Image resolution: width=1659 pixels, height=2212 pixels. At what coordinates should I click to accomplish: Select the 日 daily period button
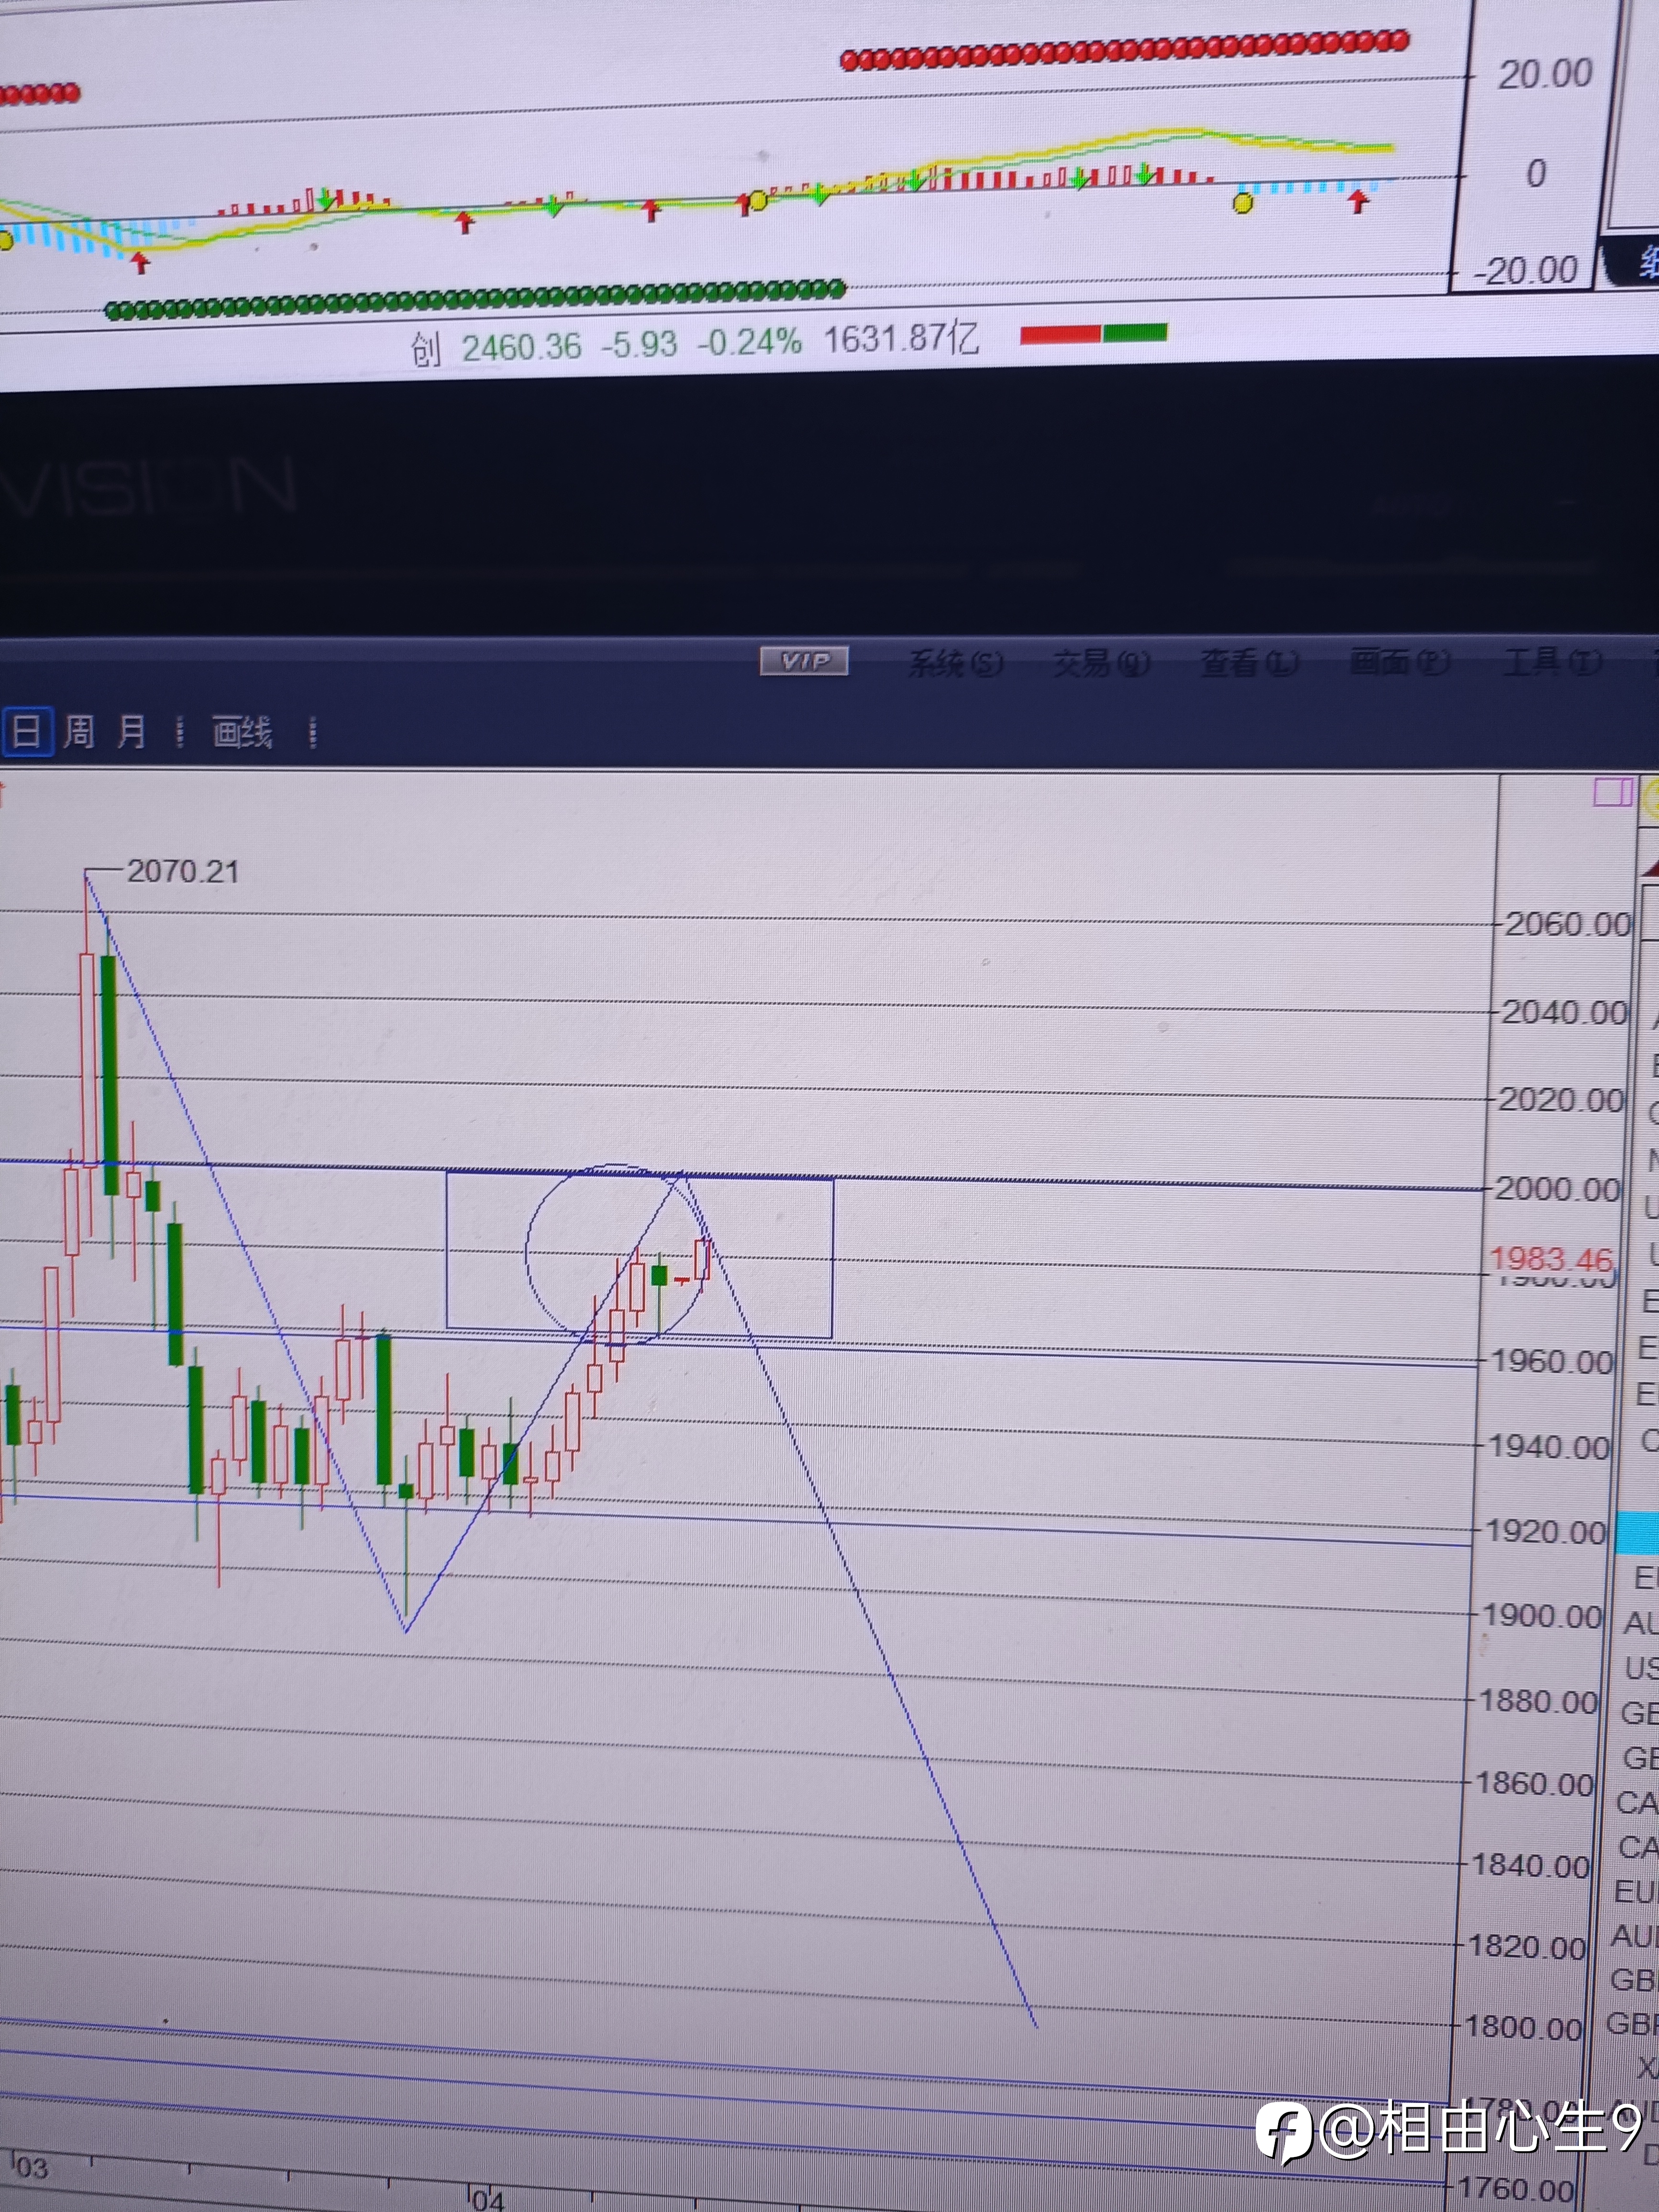click(26, 731)
